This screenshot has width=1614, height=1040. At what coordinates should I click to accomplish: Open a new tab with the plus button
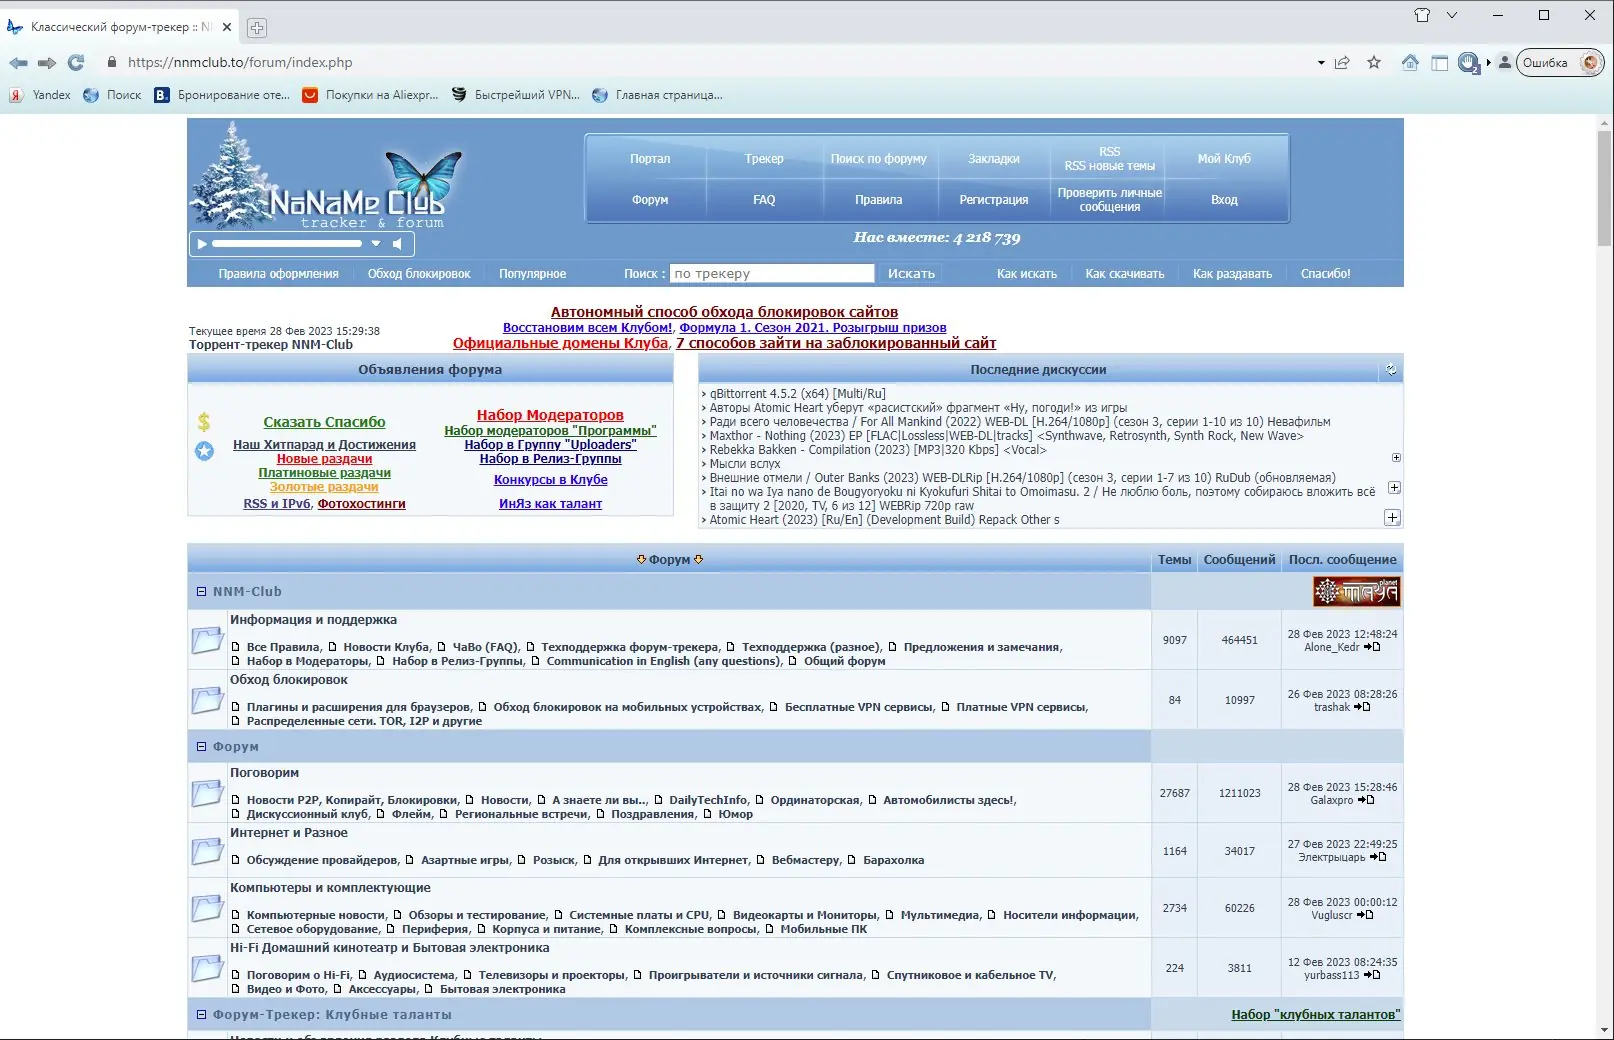point(256,27)
